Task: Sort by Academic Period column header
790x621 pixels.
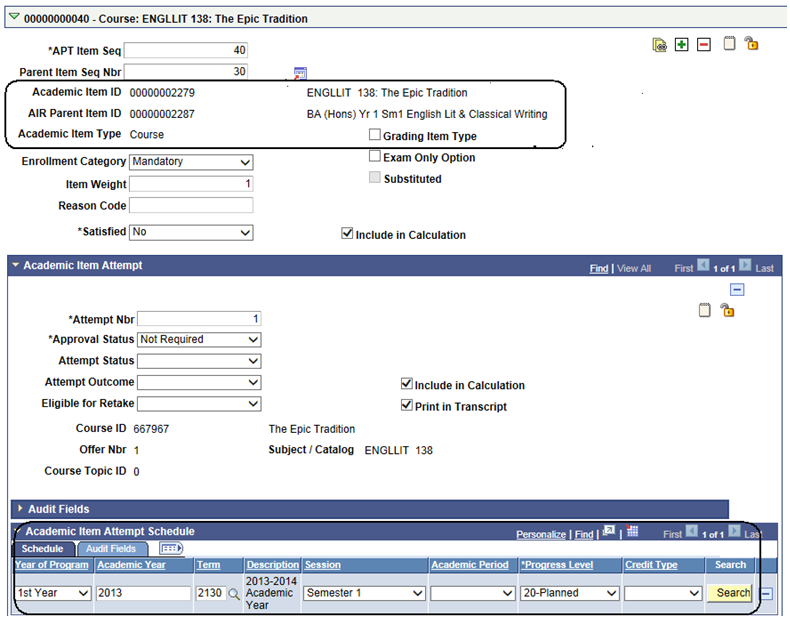Action: (x=470, y=565)
